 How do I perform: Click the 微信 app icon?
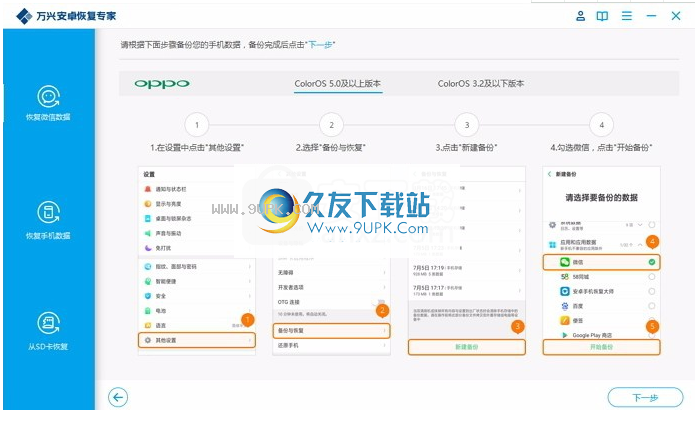click(565, 262)
